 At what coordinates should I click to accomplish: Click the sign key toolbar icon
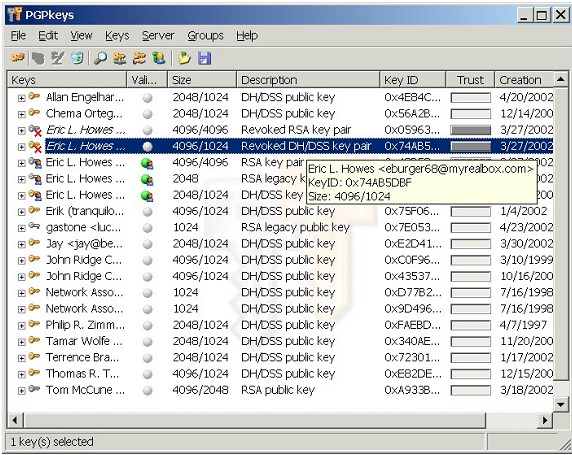tap(57, 58)
